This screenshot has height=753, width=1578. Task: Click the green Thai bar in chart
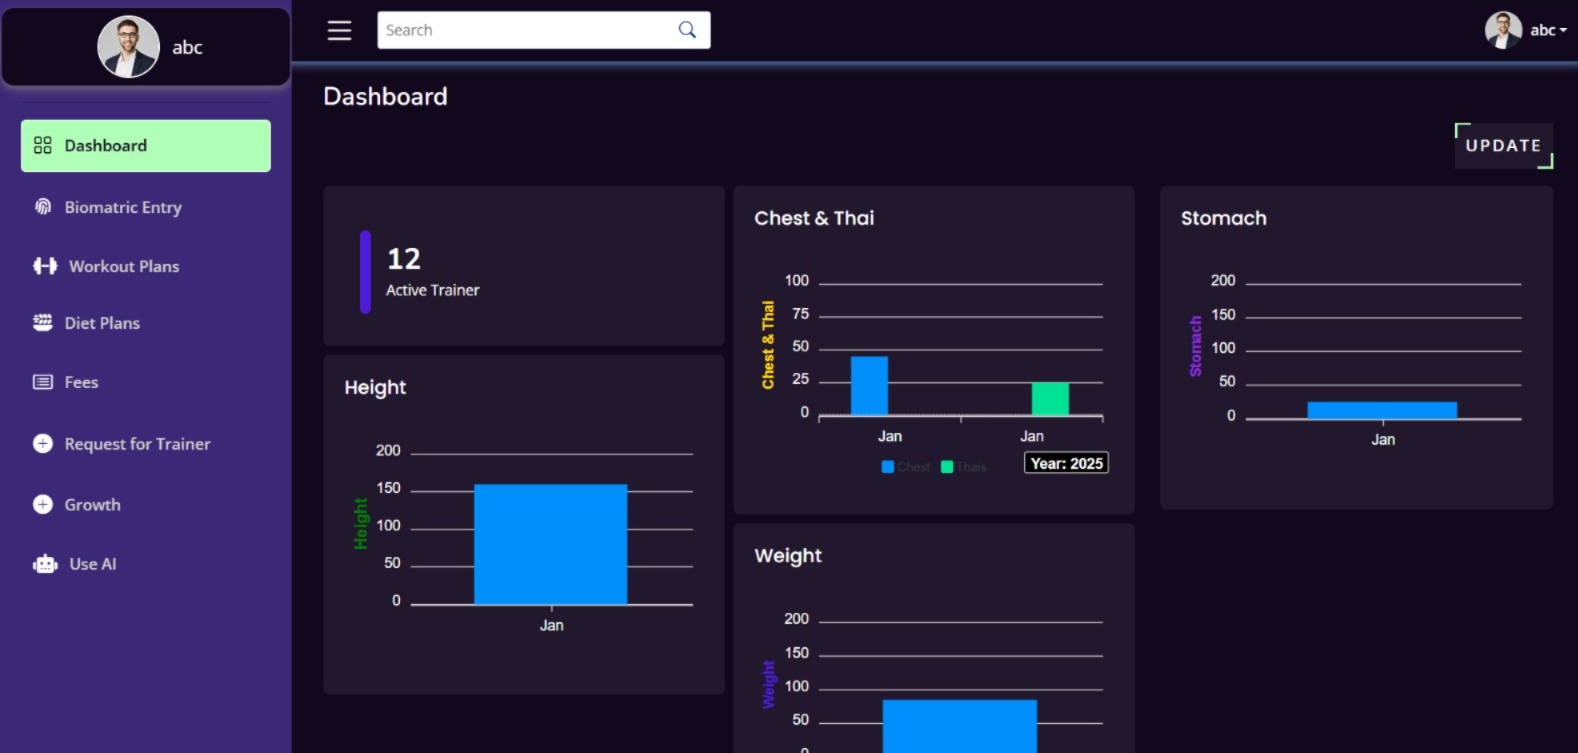click(x=1050, y=398)
